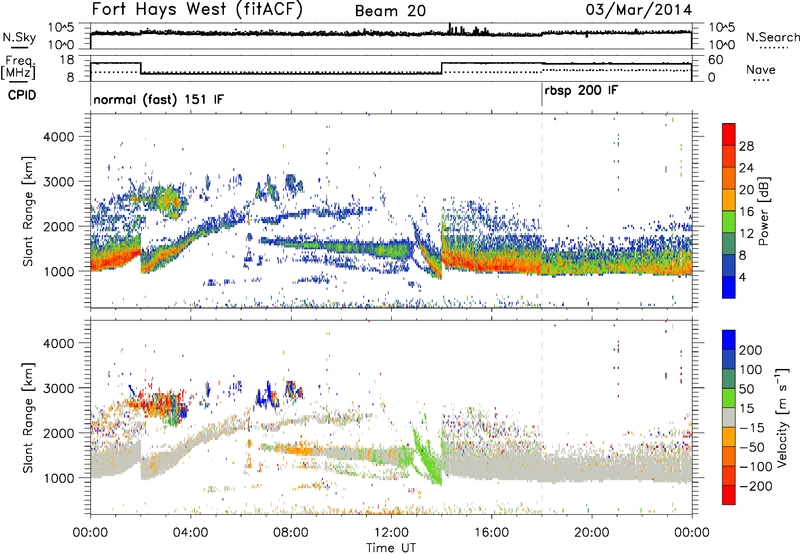Click velocity colorbar value '200'
The width and height of the screenshot is (800, 554).
coord(751,350)
